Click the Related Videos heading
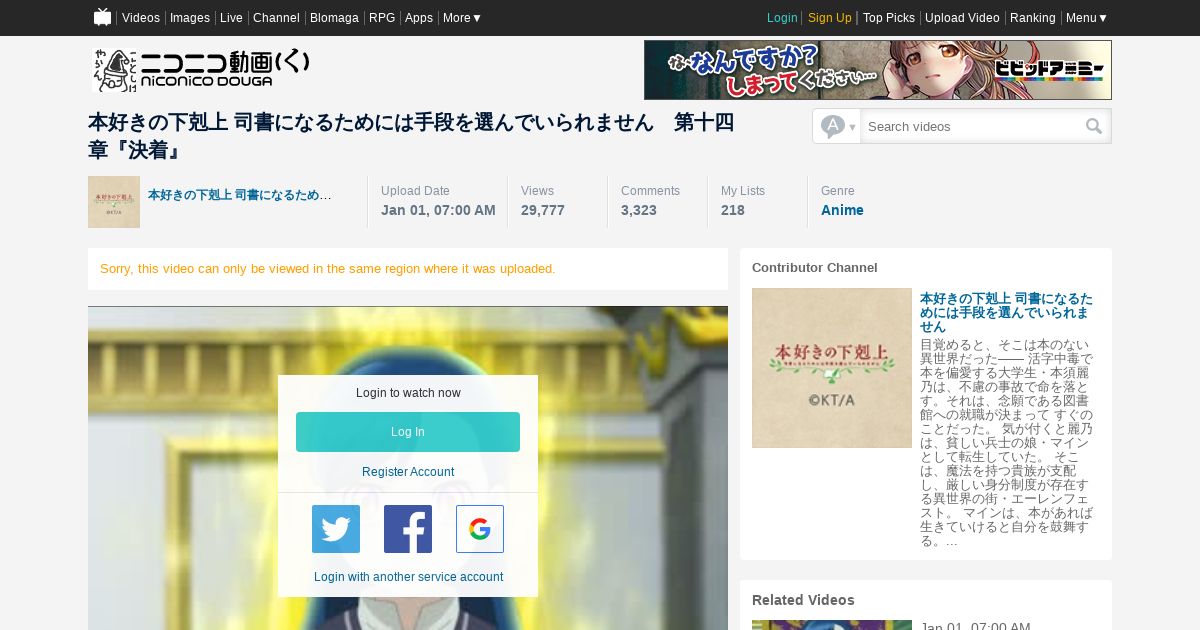The height and width of the screenshot is (630, 1200). point(803,600)
